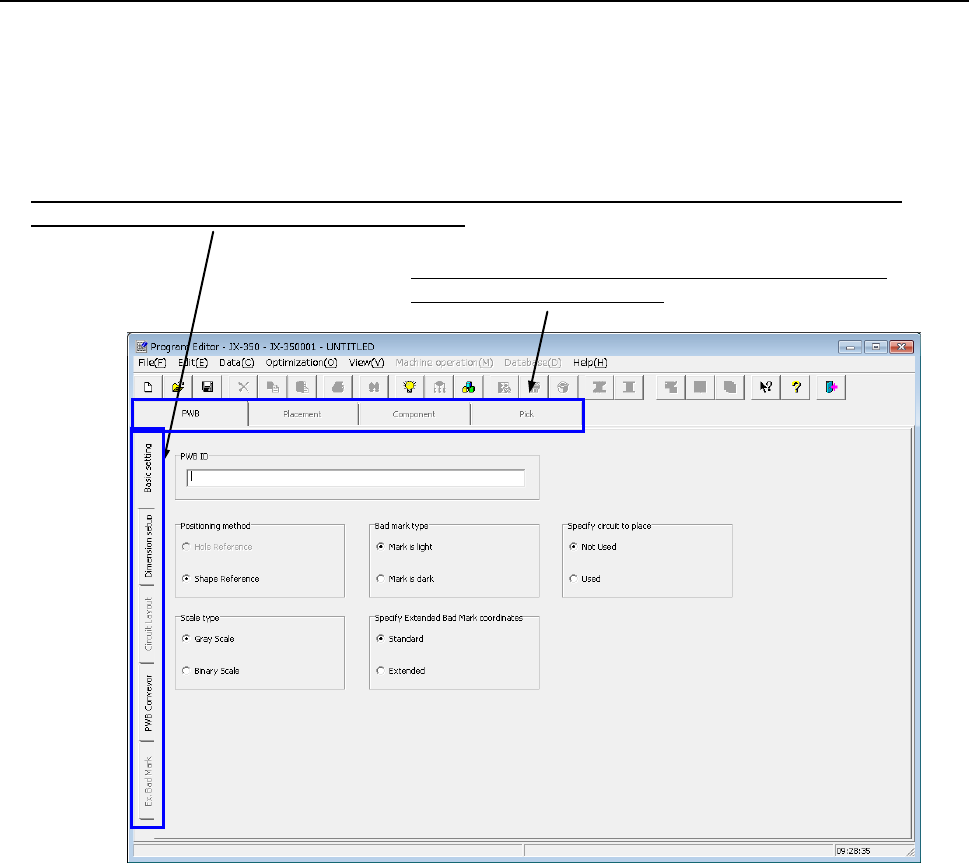Open the Optimization(O) menu
969x863 pixels.
tap(302, 363)
